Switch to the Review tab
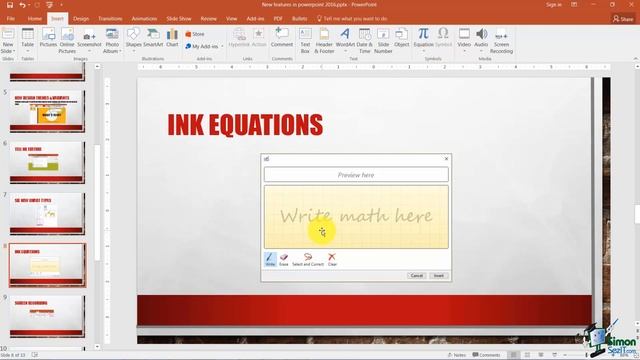 209,19
